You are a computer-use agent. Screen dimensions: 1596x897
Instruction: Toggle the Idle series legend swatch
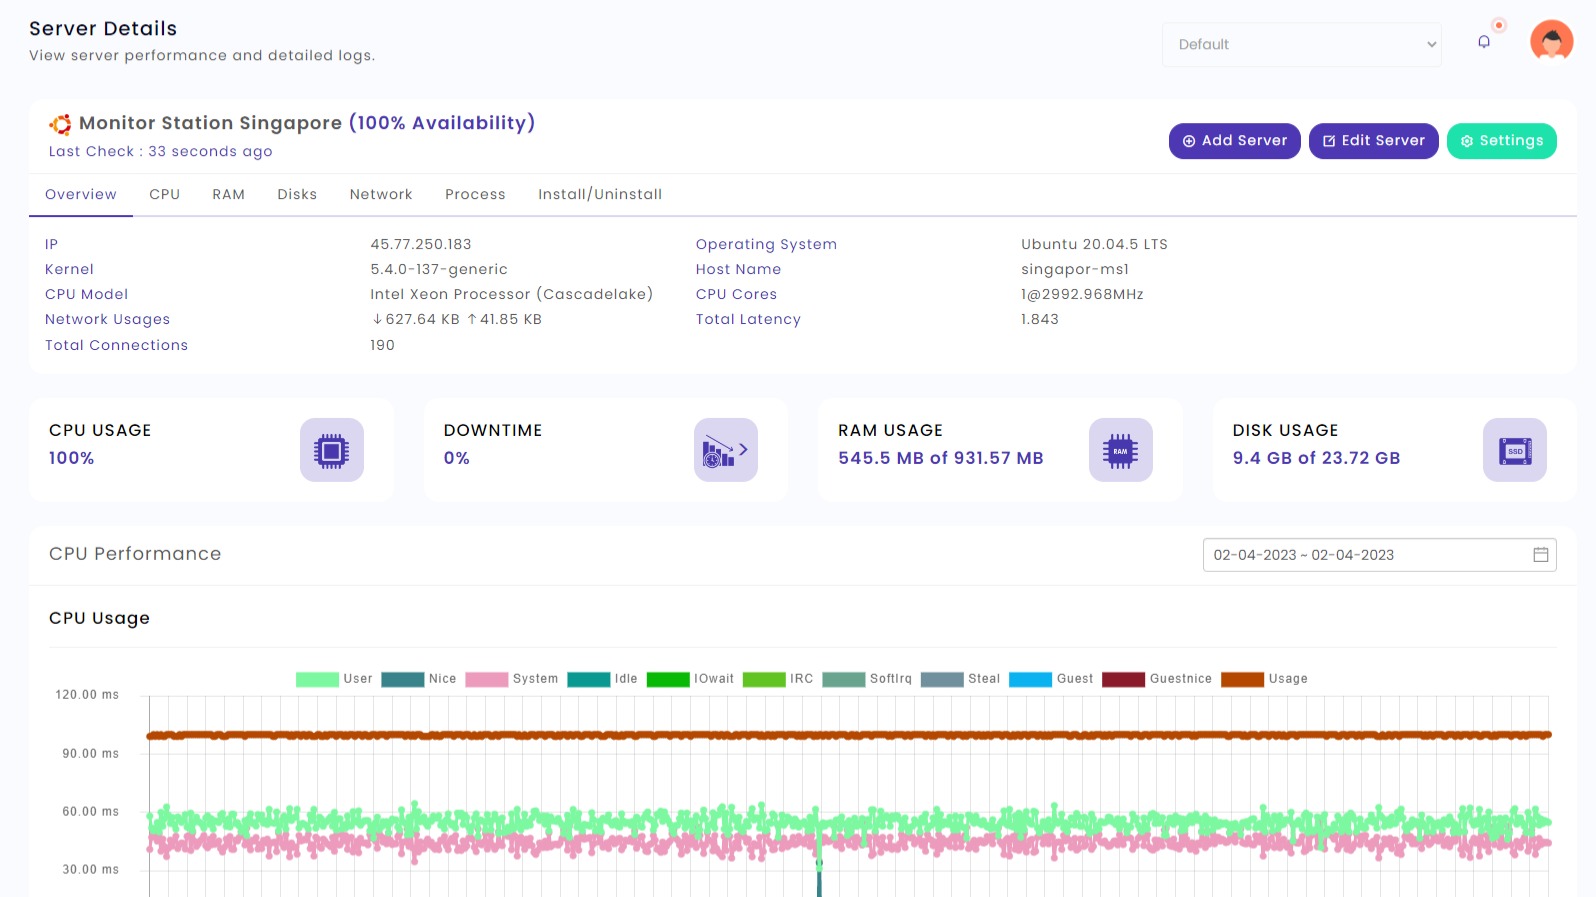pyautogui.click(x=588, y=679)
